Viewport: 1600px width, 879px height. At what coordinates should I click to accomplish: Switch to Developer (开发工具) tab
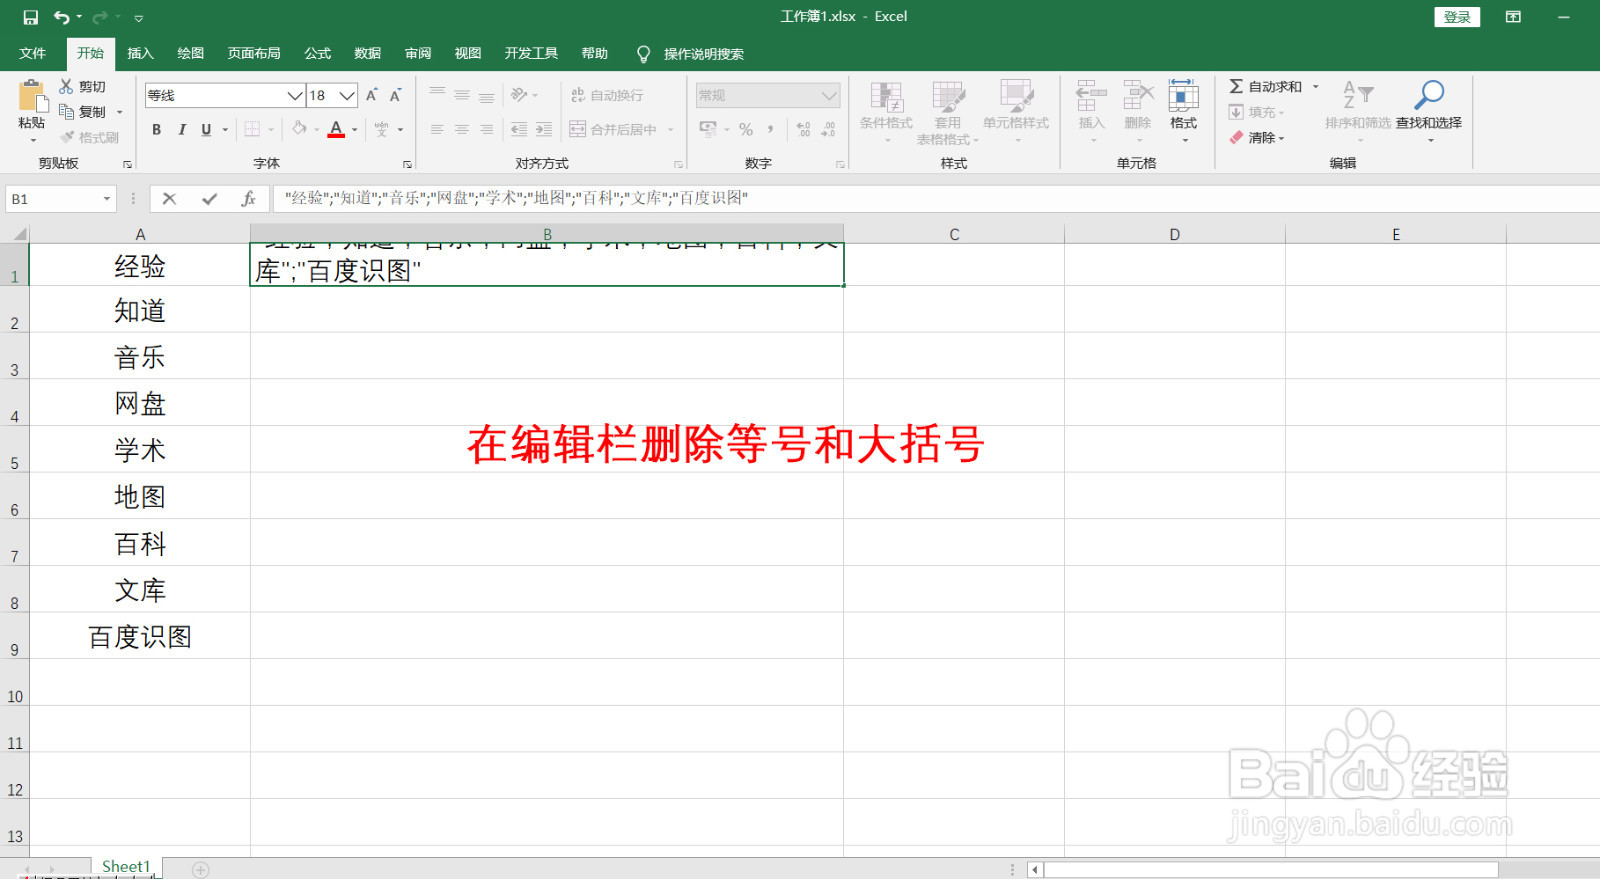pos(531,54)
